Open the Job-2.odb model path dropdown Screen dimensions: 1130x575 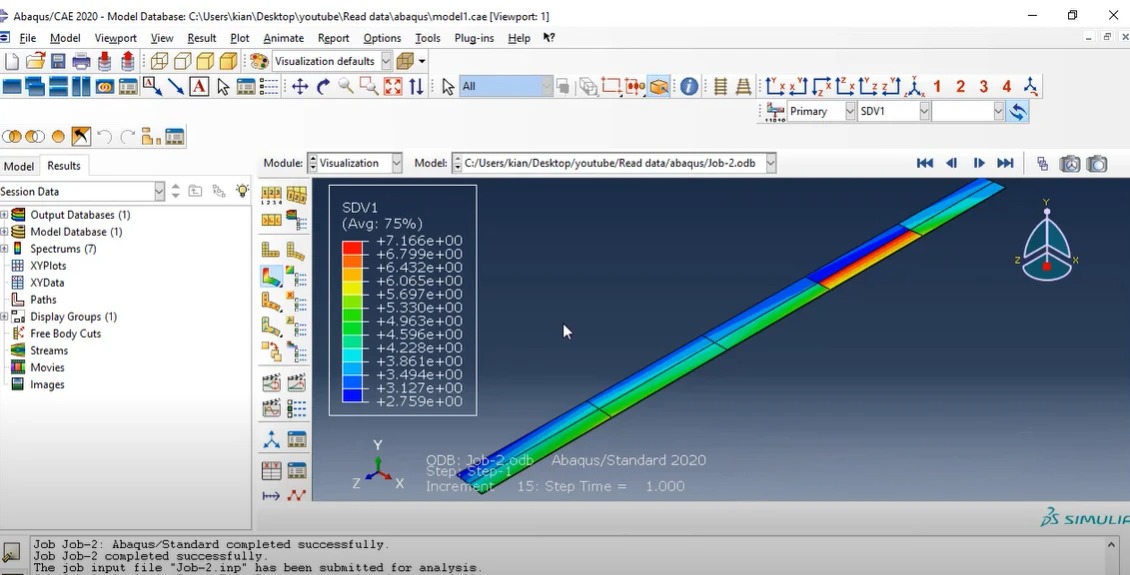point(770,164)
